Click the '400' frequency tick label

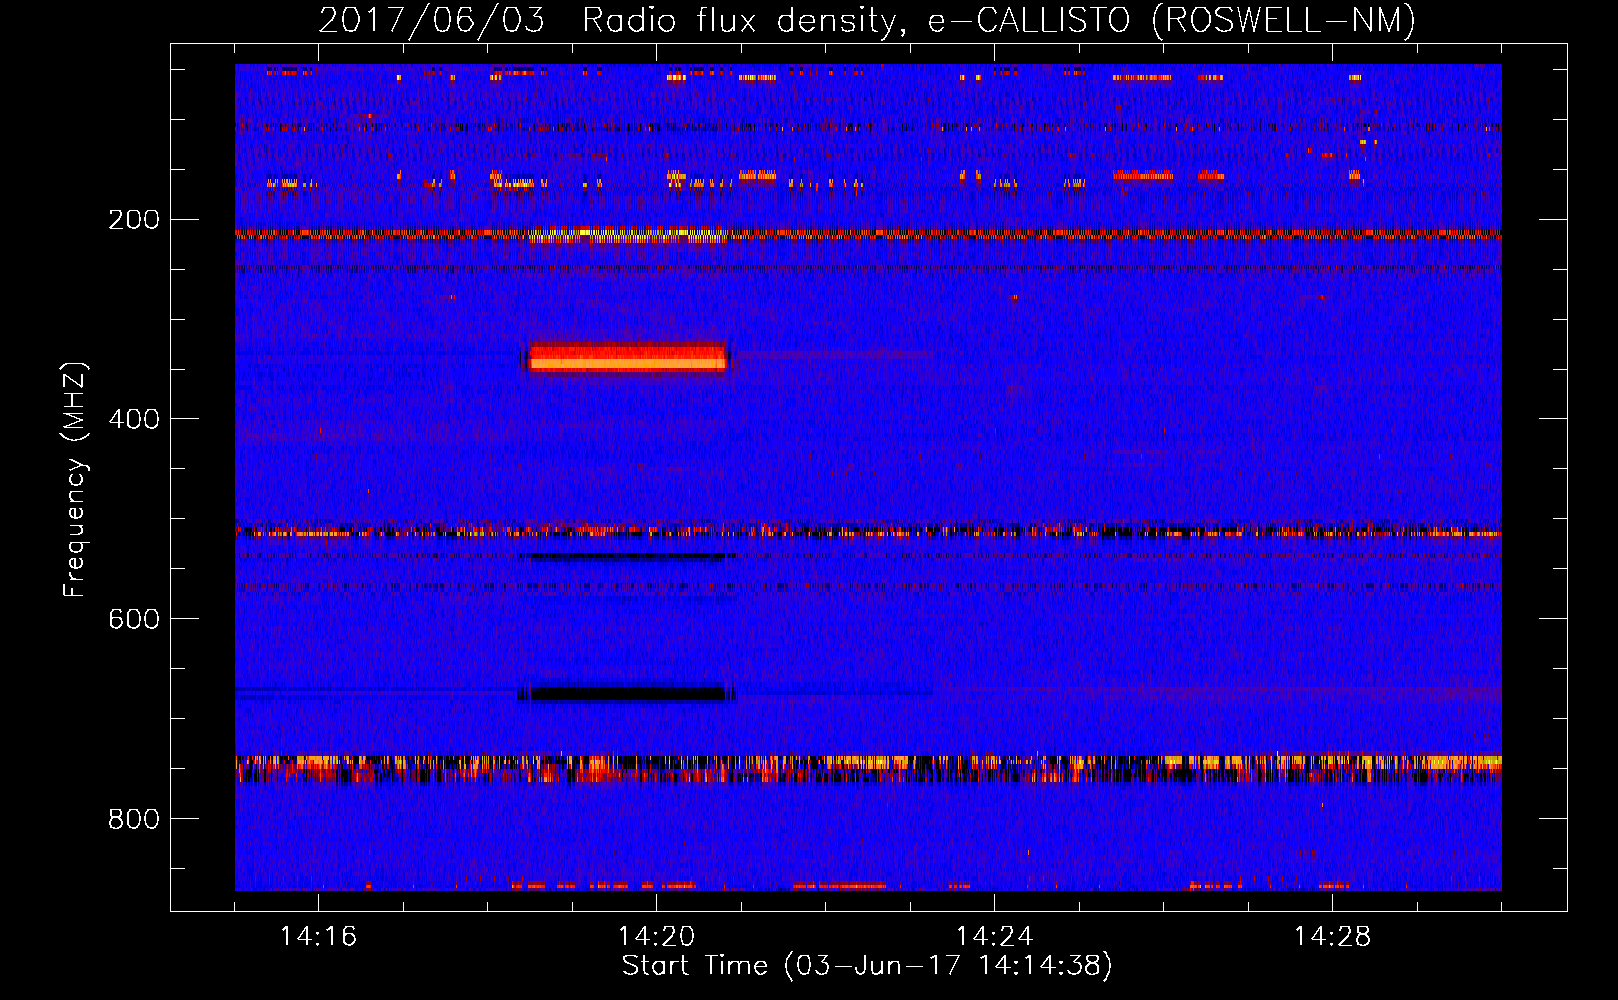(134, 420)
